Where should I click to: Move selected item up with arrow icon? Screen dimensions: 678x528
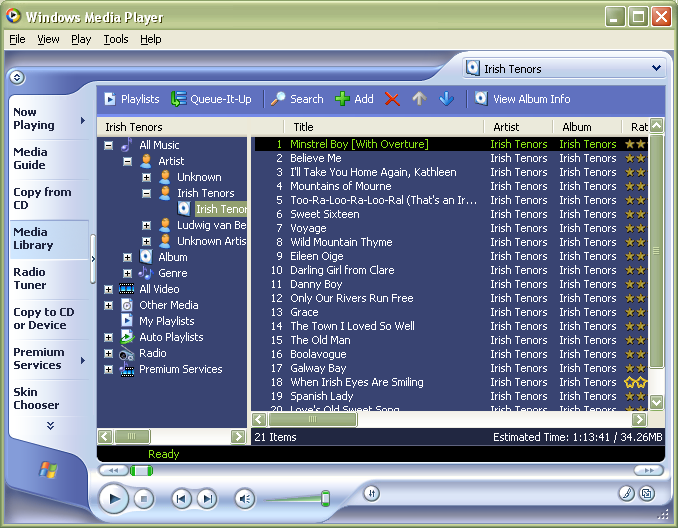click(x=419, y=99)
